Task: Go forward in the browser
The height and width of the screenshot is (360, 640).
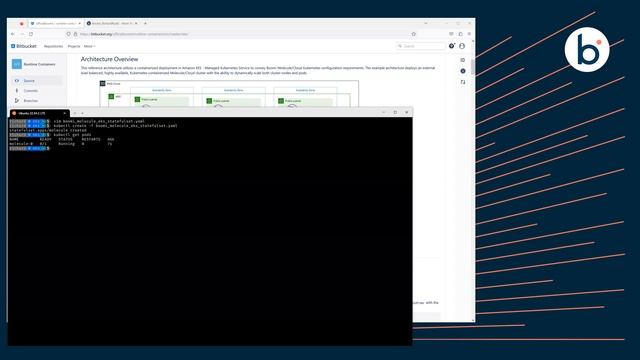Action: [22, 34]
